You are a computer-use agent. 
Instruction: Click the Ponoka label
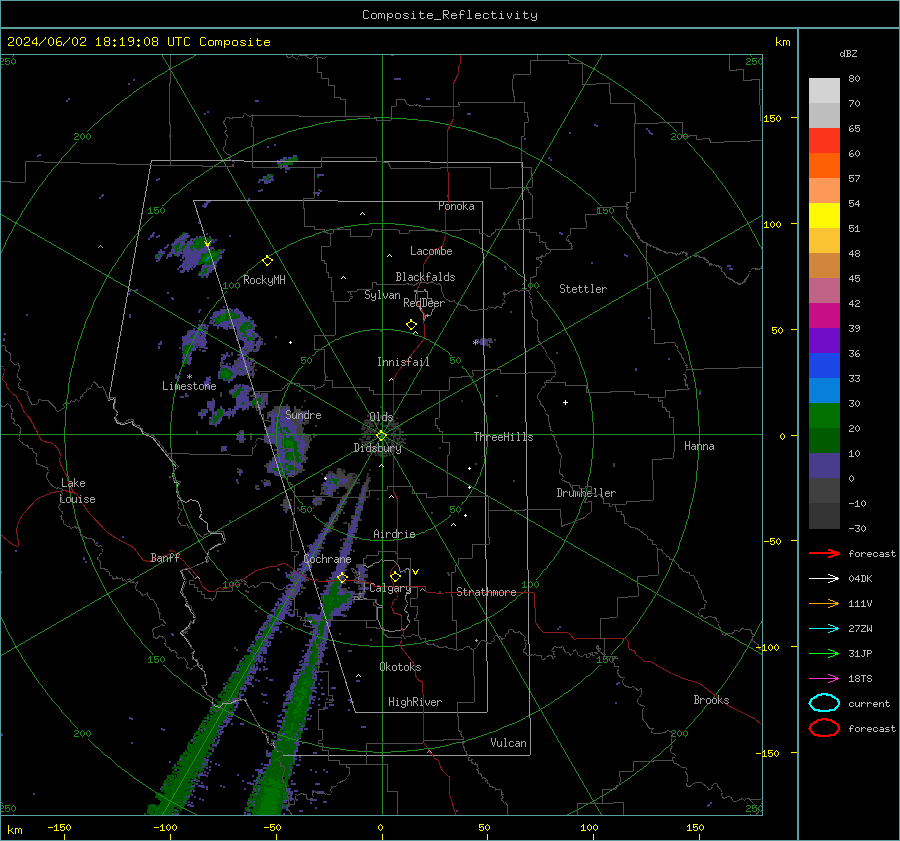pos(456,207)
